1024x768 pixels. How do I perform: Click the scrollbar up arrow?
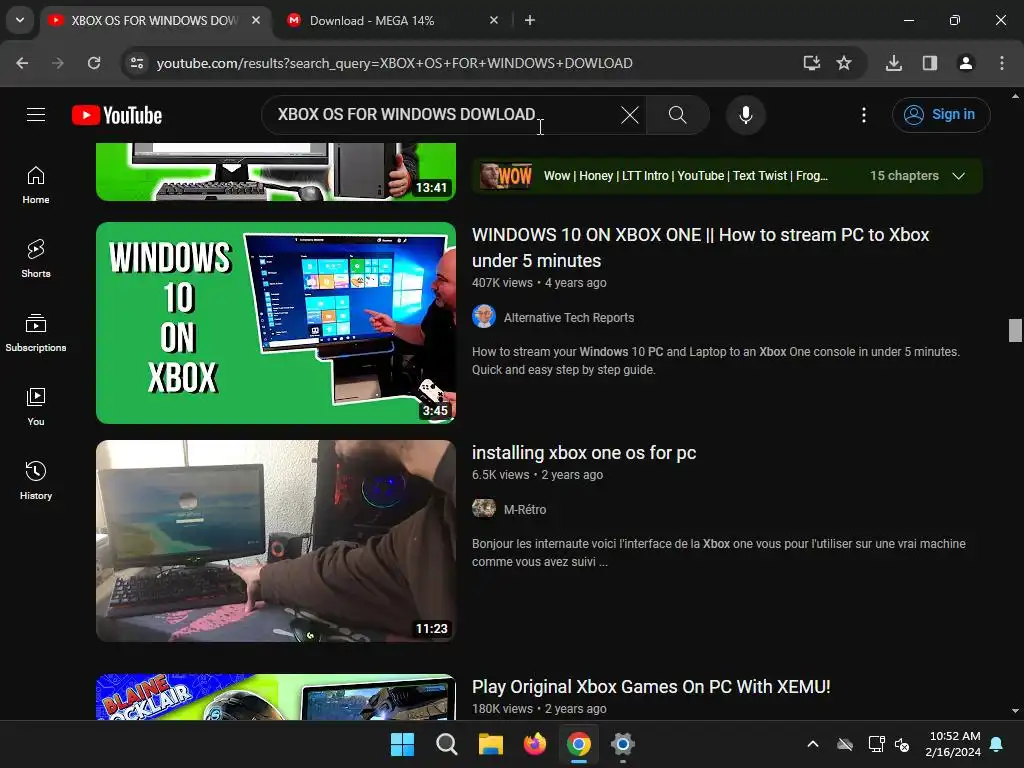[1015, 96]
